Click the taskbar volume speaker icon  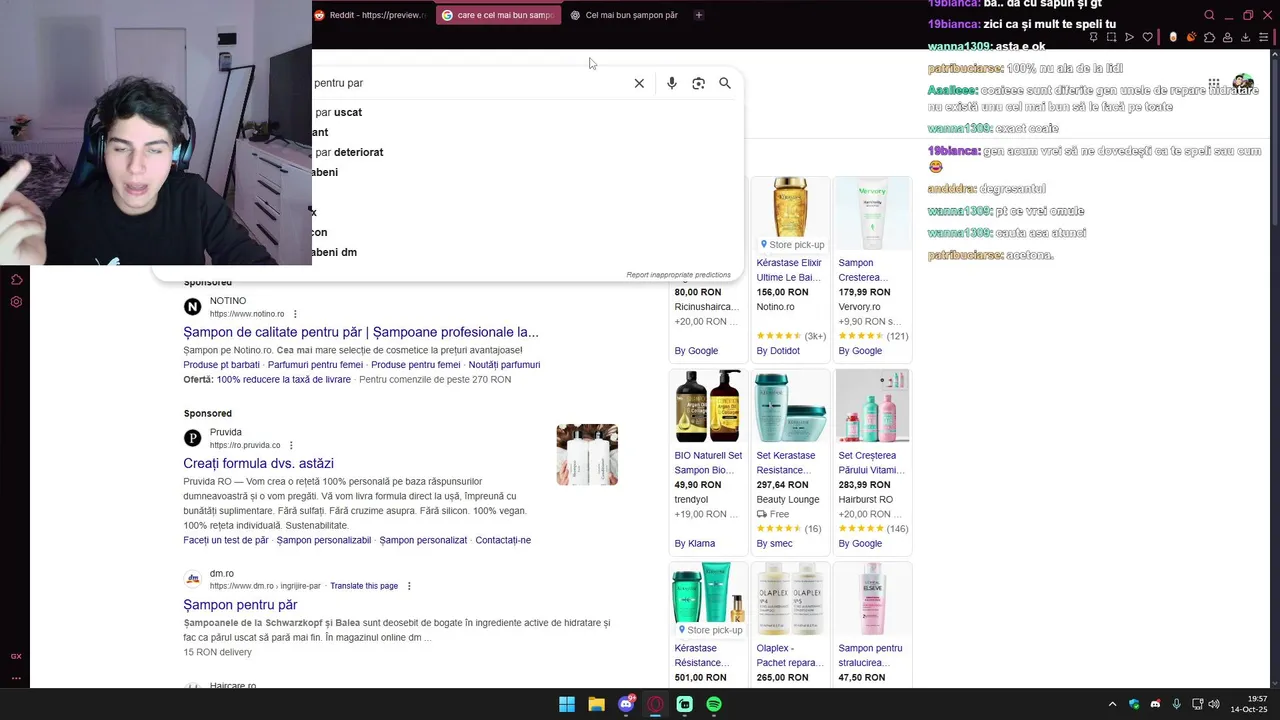point(1214,704)
